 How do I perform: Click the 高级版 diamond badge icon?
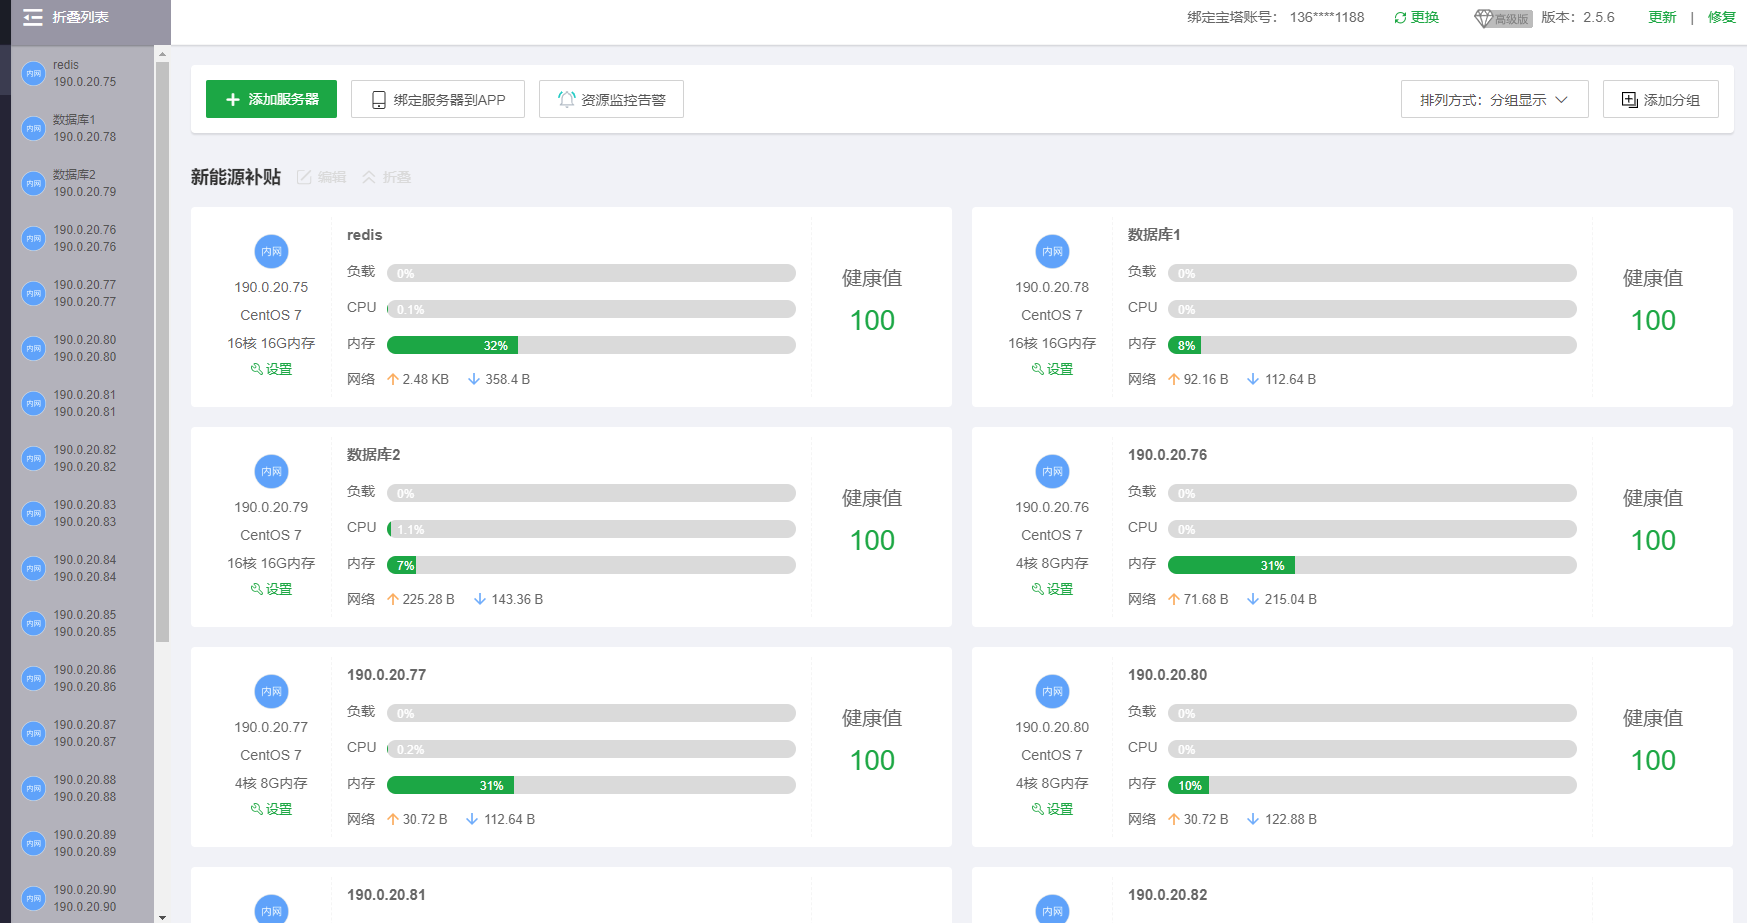coord(1502,18)
